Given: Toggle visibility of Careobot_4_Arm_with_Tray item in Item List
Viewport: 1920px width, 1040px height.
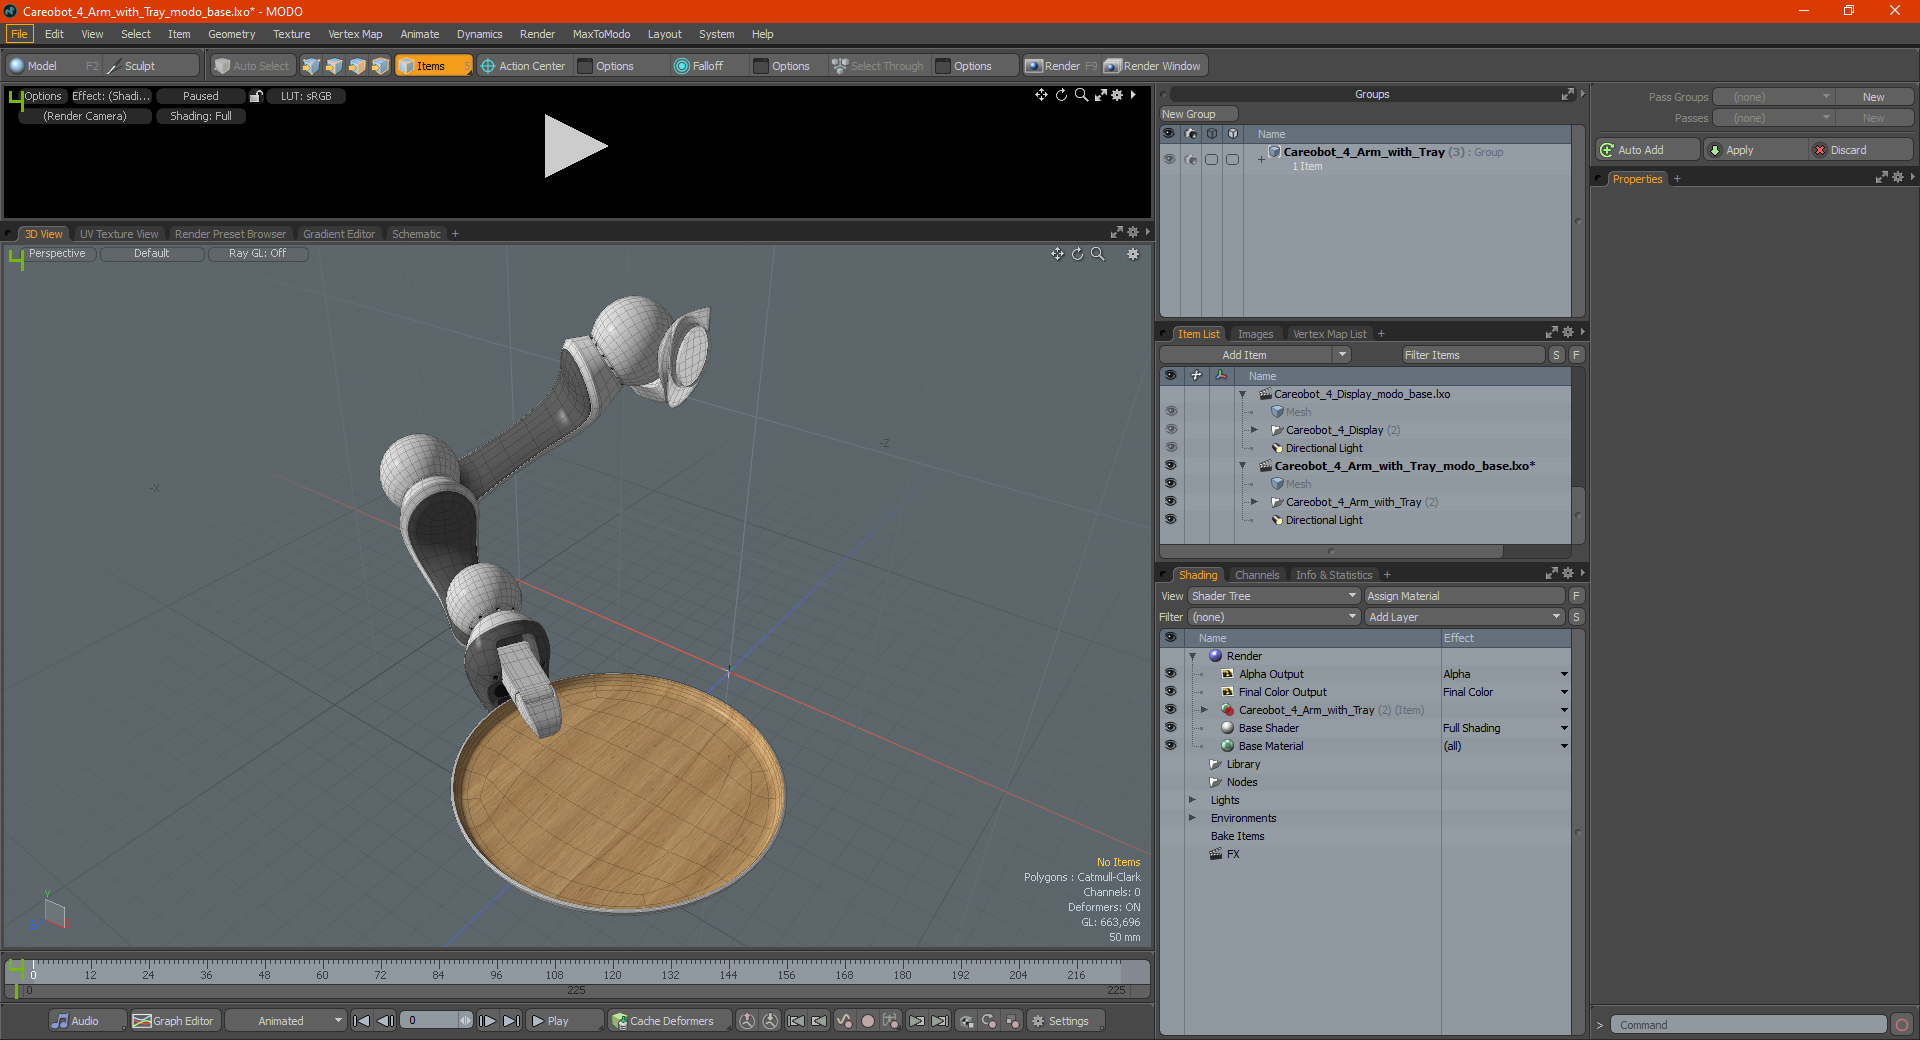Looking at the screenshot, I should coord(1170,502).
